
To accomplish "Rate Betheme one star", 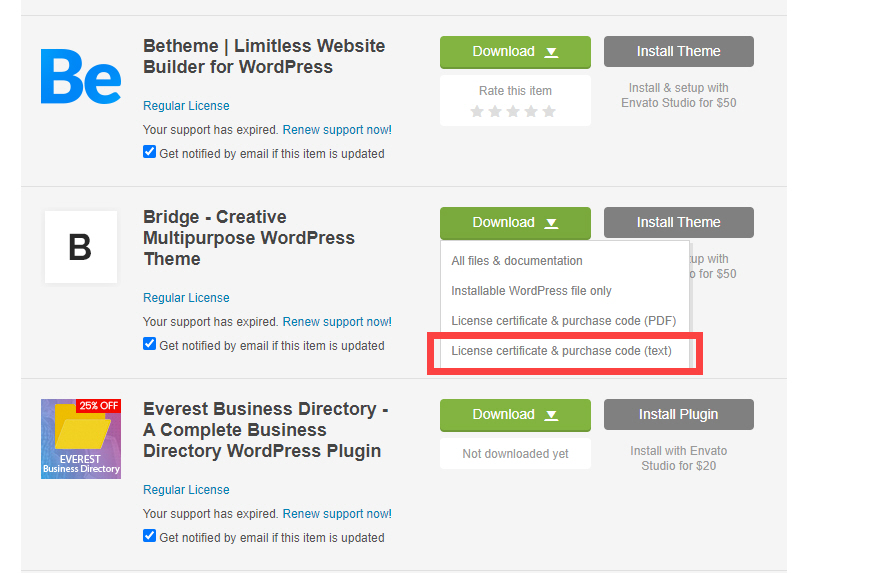I will click(477, 112).
